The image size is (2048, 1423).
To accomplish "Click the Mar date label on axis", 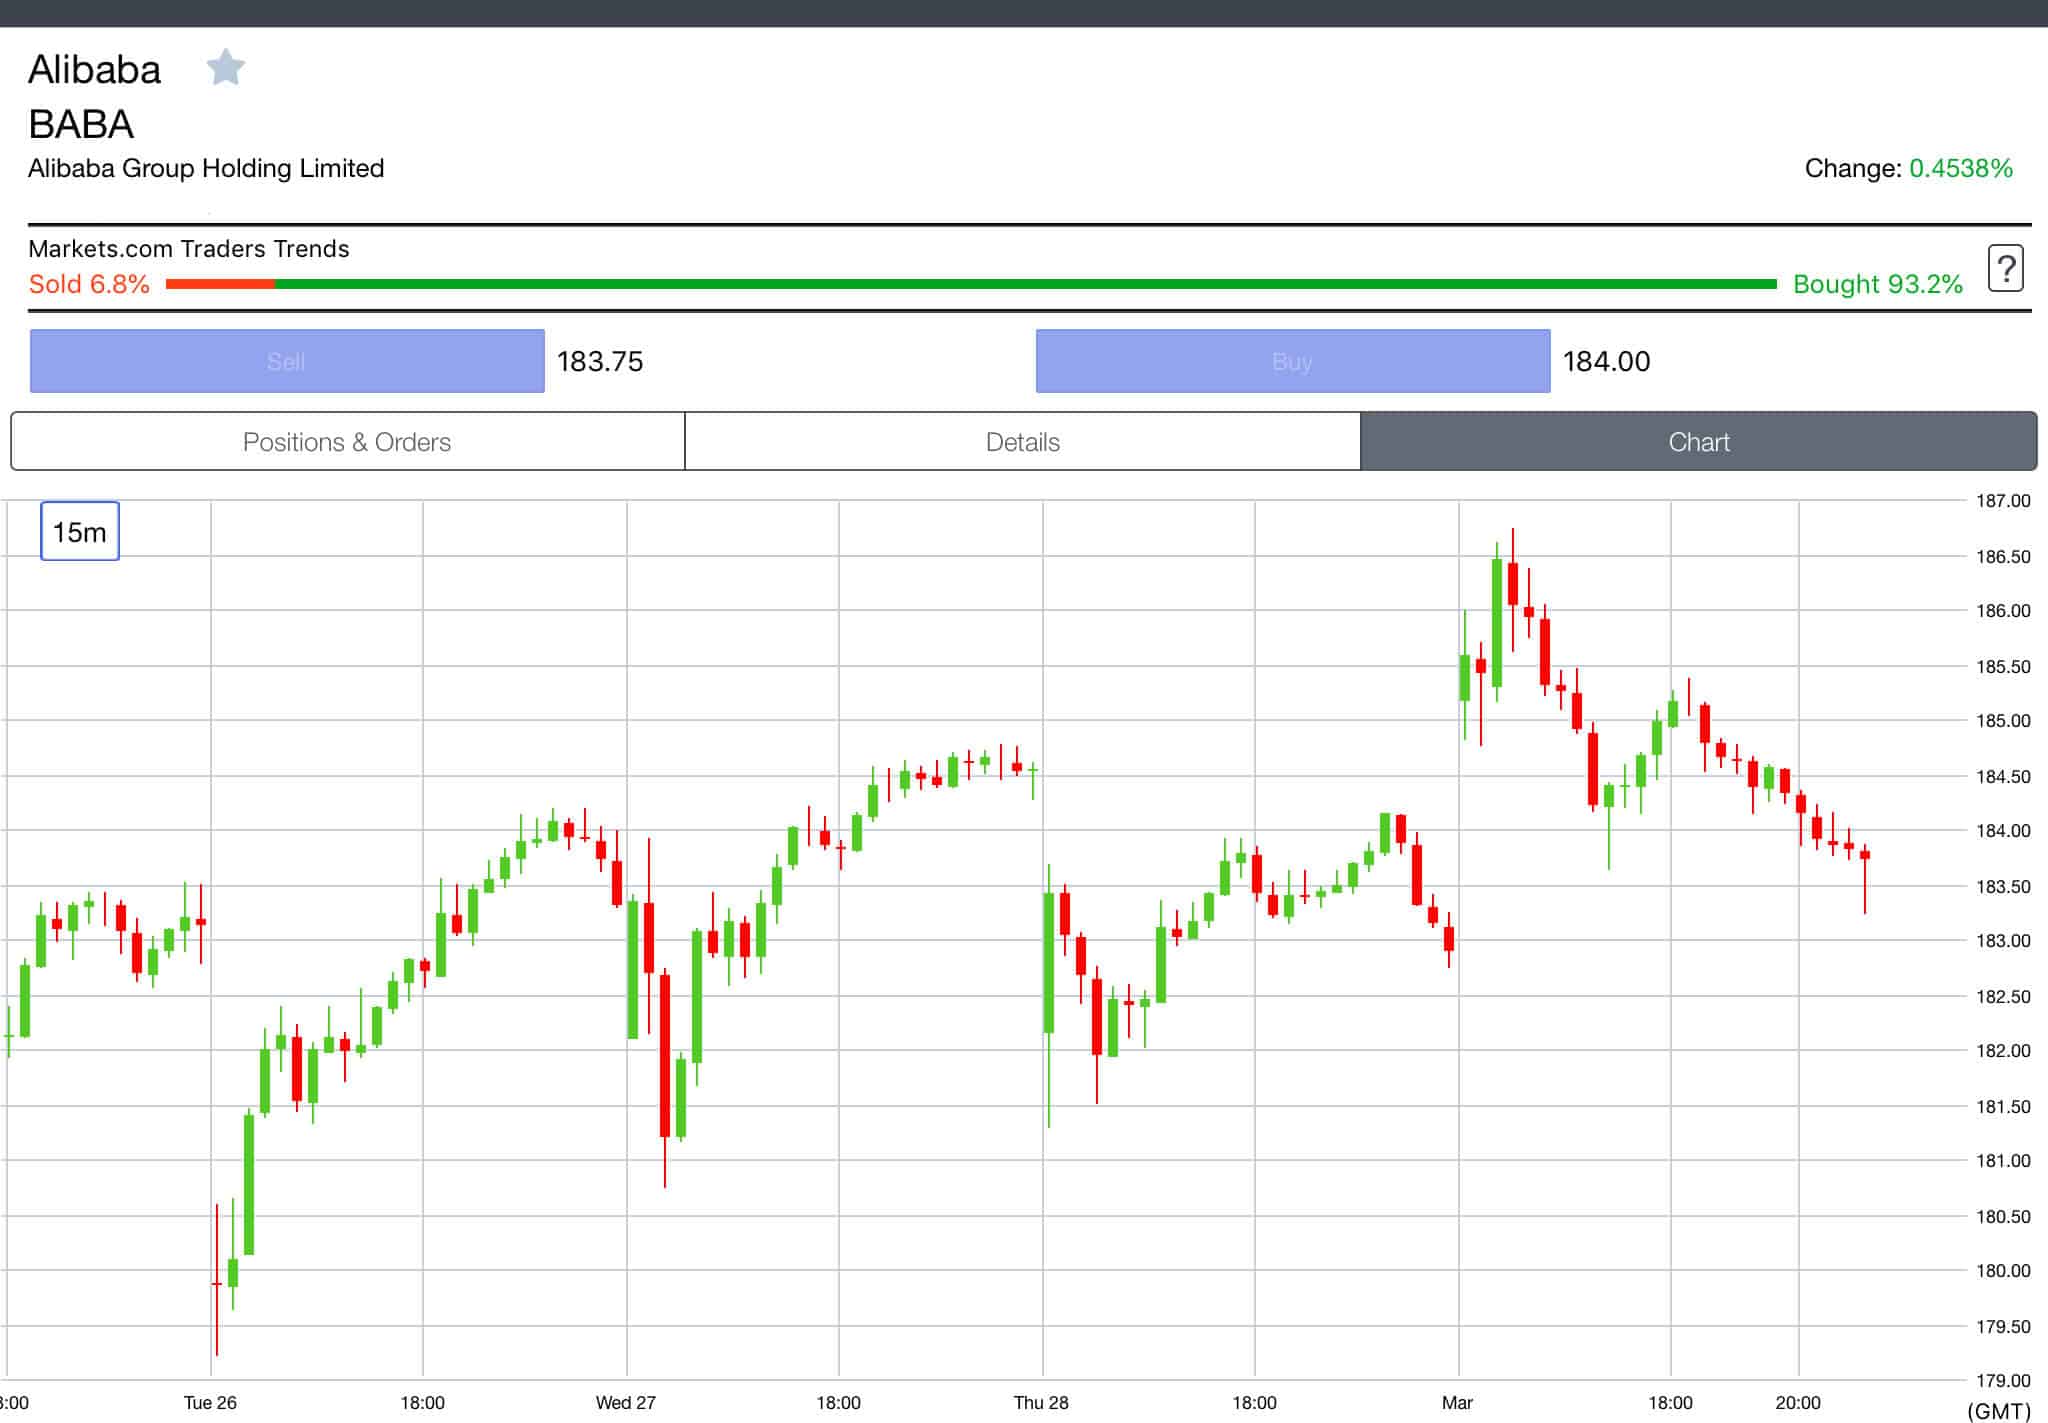I will (1457, 1402).
